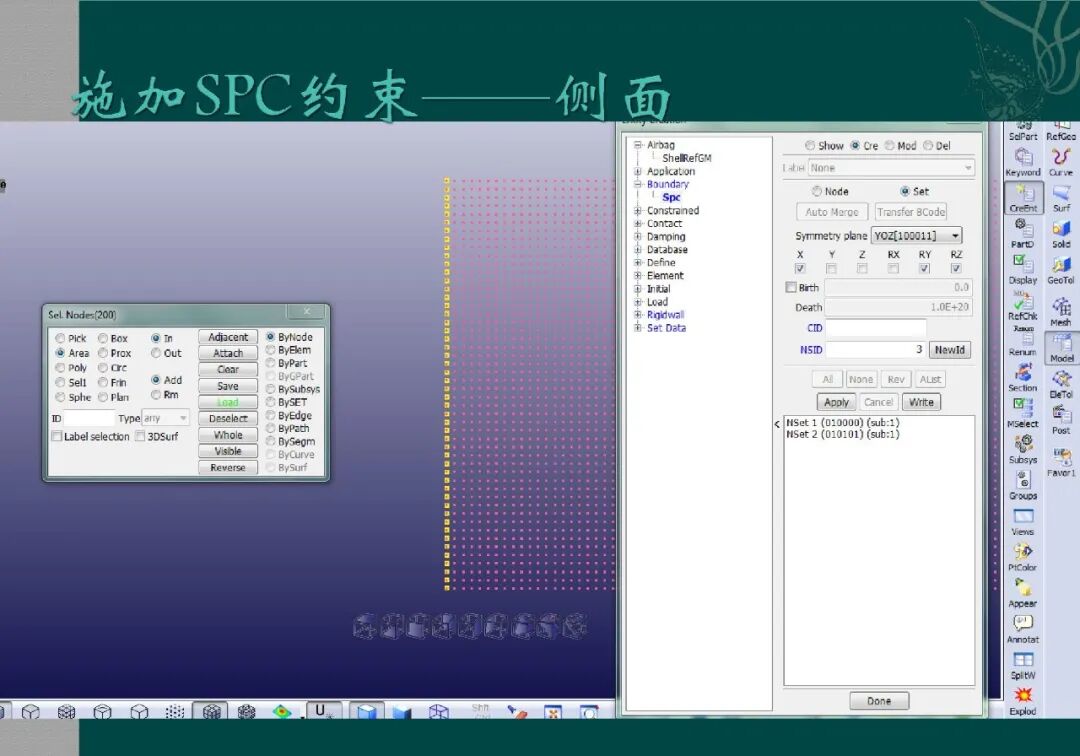Select the CreEnt entity creation icon
This screenshot has width=1080, height=756.
(x=1024, y=198)
